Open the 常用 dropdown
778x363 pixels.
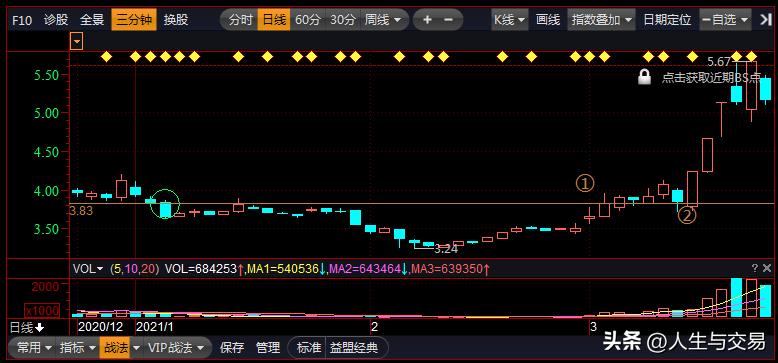tap(34, 348)
